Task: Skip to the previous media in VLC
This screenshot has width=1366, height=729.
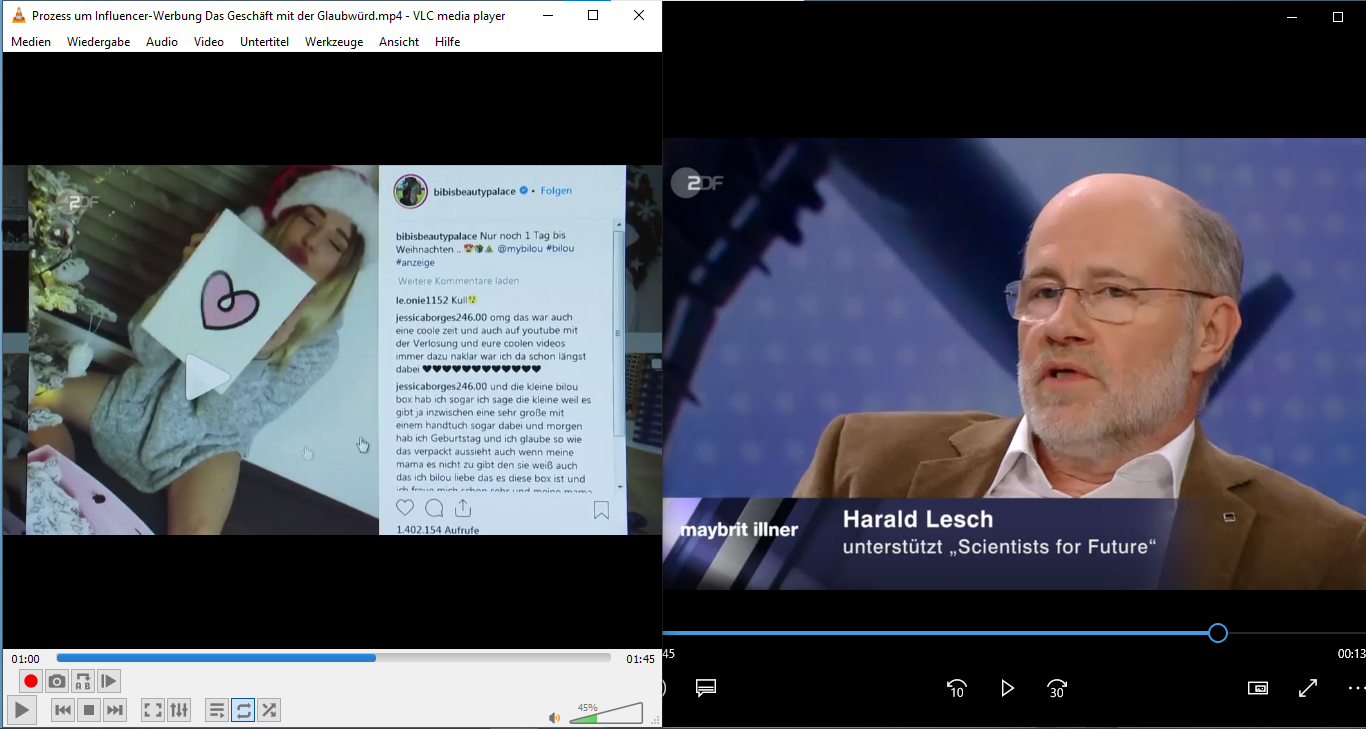Action: 62,710
